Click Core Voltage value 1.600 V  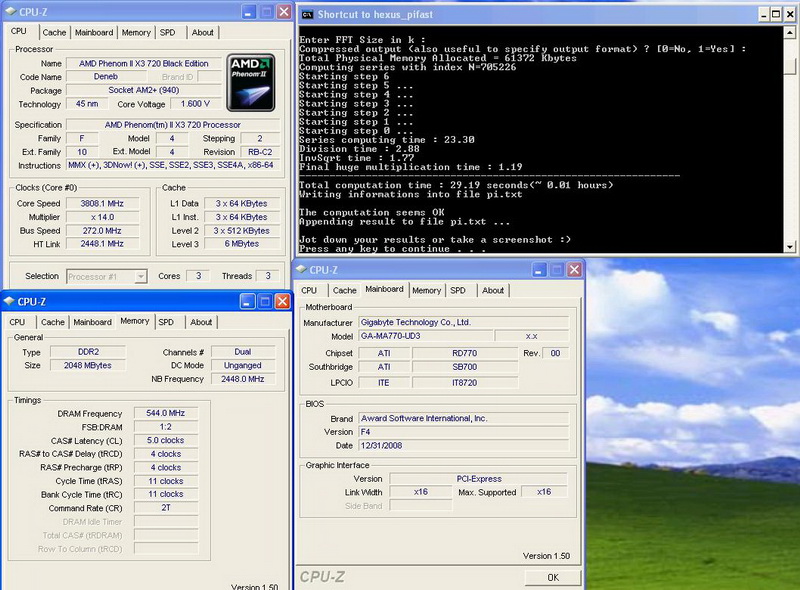tap(195, 104)
